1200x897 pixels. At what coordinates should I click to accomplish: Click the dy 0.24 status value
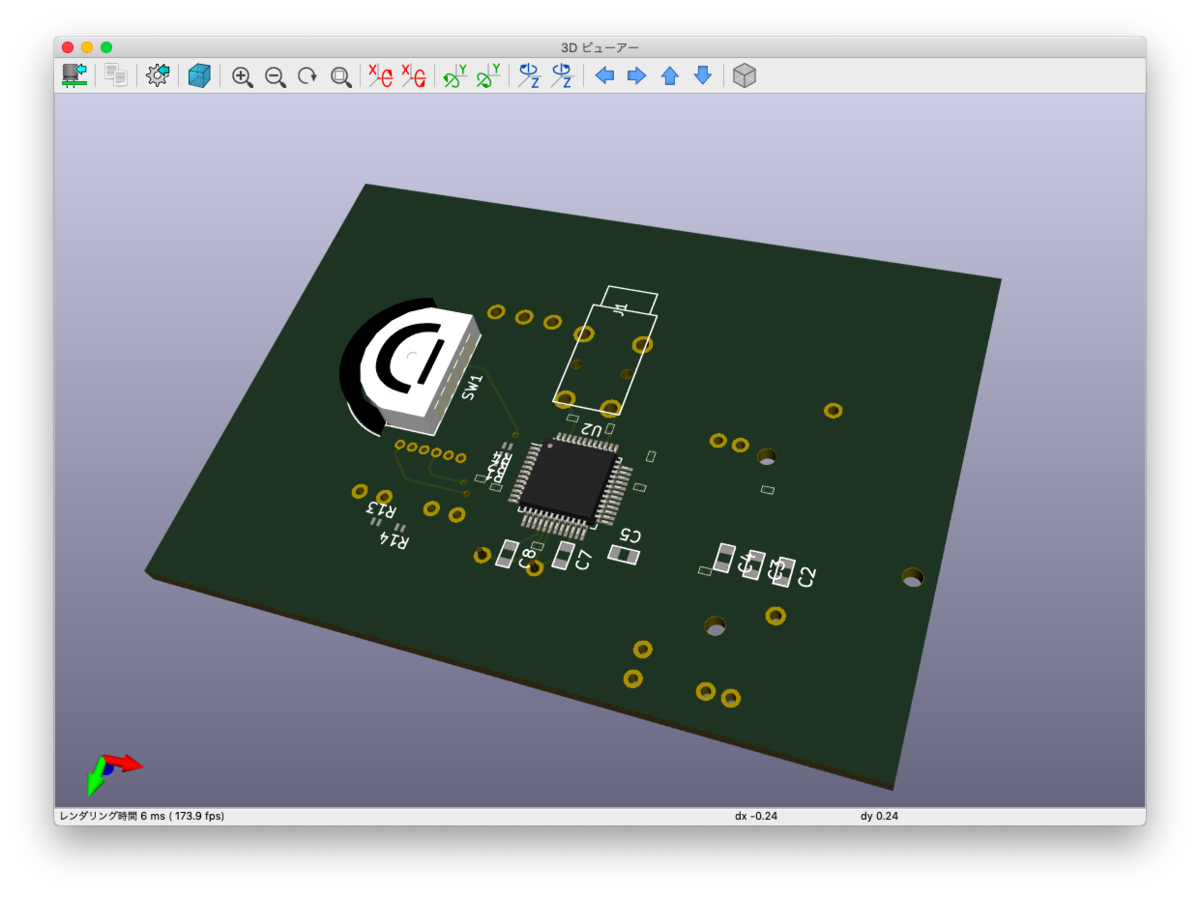point(879,816)
